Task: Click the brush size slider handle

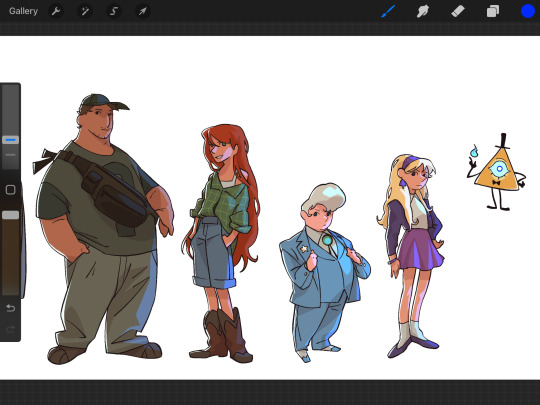Action: tap(11, 140)
